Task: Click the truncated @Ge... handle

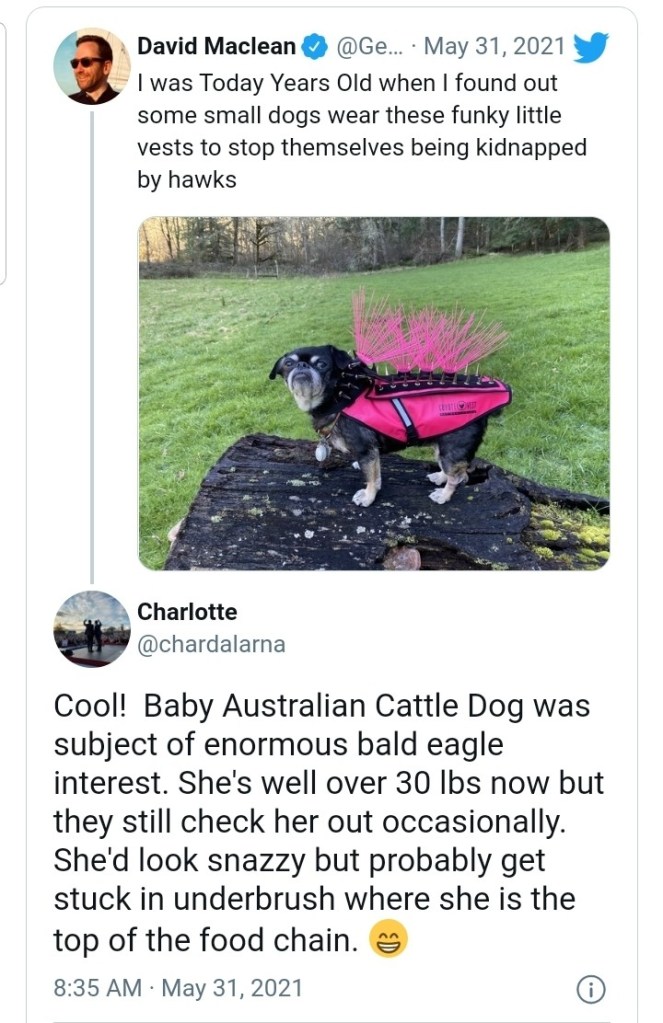Action: click(x=370, y=46)
